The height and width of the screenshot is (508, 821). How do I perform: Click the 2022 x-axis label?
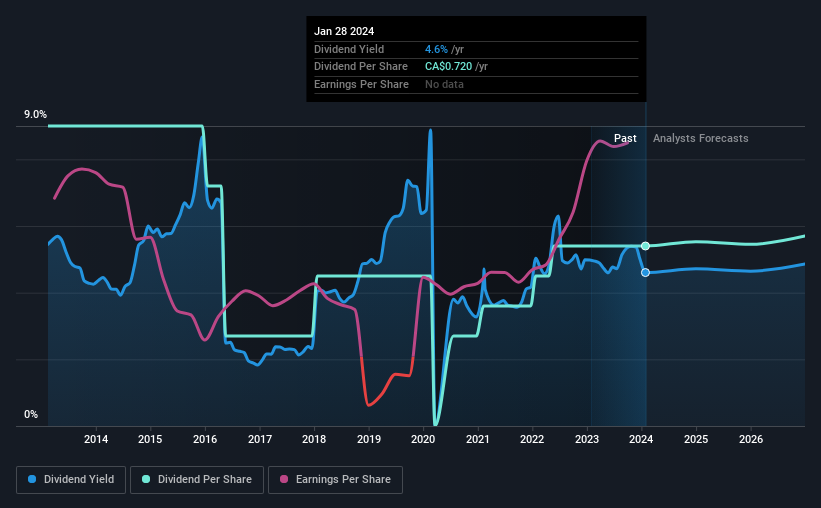pyautogui.click(x=532, y=439)
